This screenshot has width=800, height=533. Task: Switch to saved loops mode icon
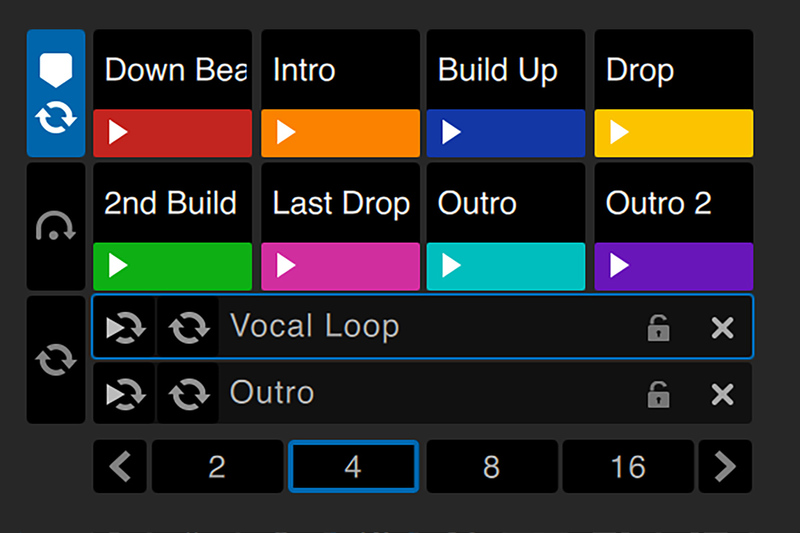point(56,360)
